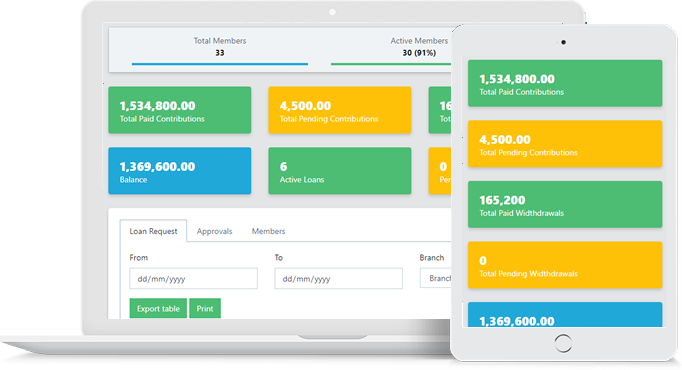Switch to the Members tab

click(x=268, y=231)
